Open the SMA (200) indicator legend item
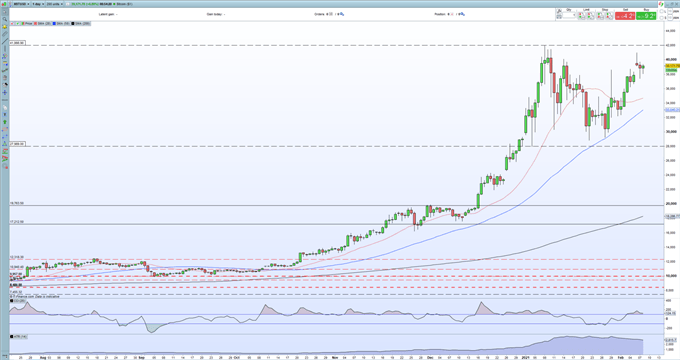Viewport: 680px width, 360px height. [x=81, y=23]
